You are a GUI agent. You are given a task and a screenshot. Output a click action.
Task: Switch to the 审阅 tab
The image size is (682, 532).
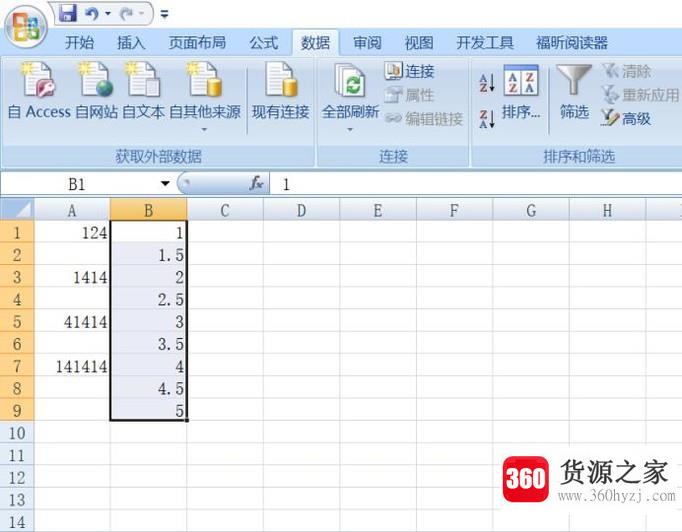[367, 43]
